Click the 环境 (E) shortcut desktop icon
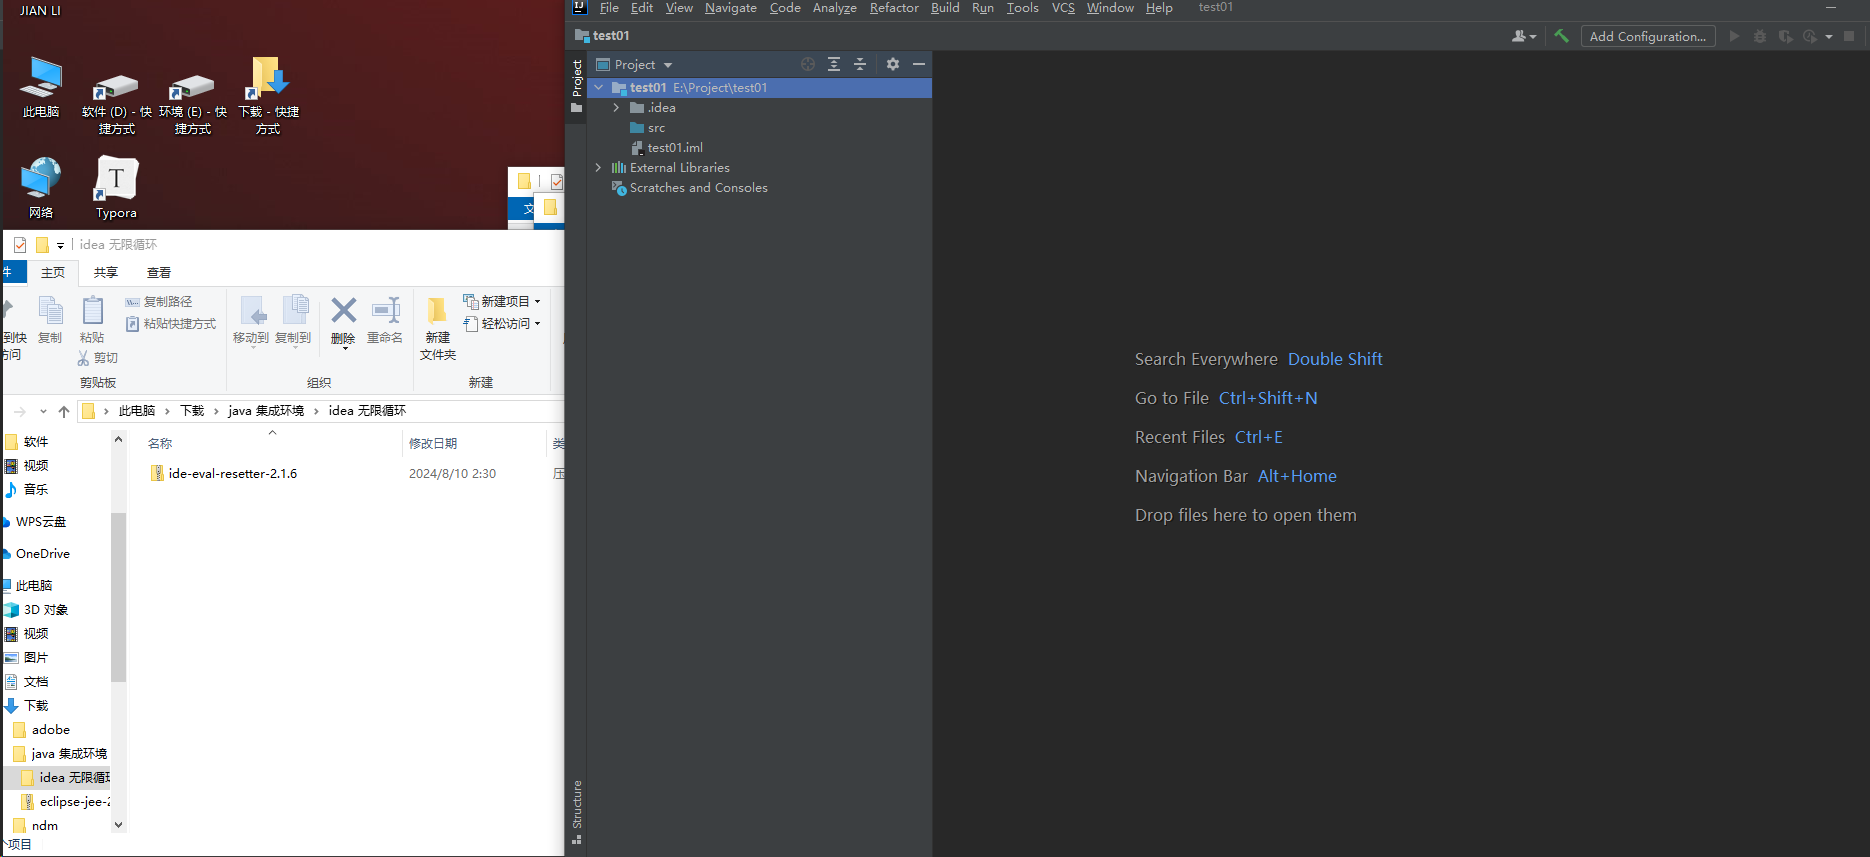1870x857 pixels. tap(193, 105)
